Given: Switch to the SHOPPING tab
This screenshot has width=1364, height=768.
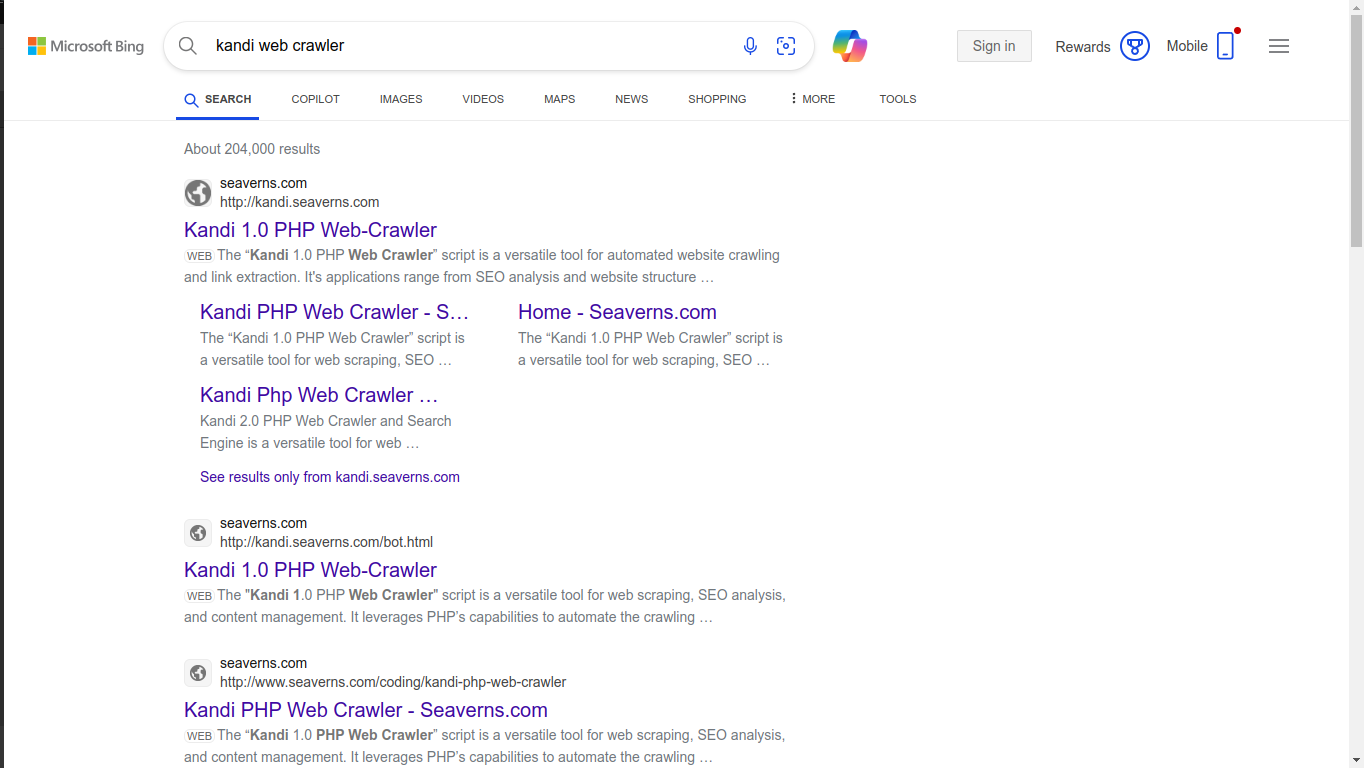Looking at the screenshot, I should pyautogui.click(x=717, y=99).
